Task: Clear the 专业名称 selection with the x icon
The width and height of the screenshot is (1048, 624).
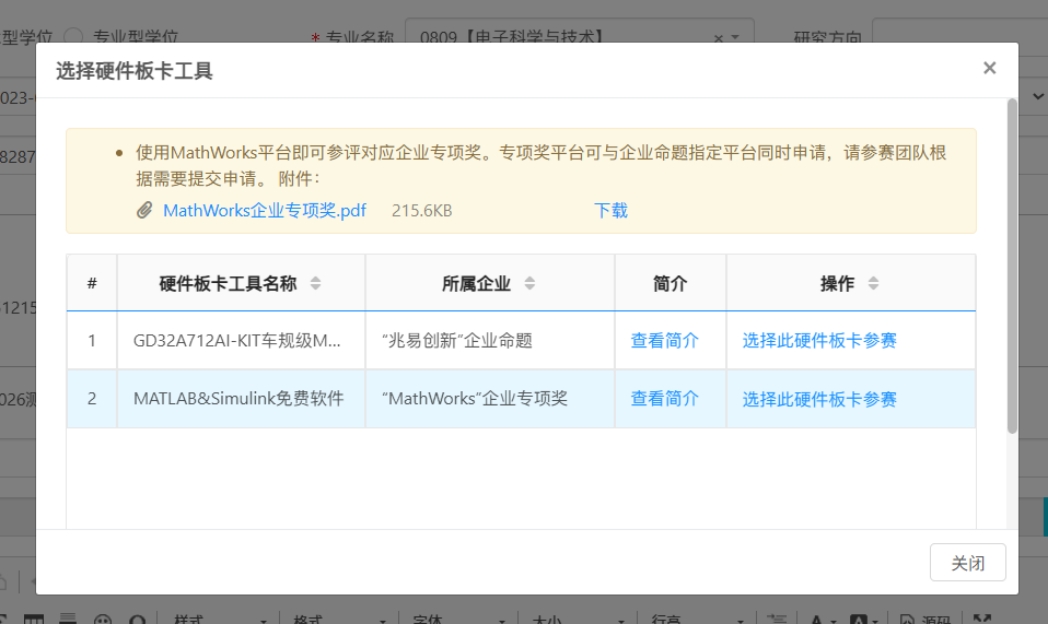Action: click(x=718, y=37)
